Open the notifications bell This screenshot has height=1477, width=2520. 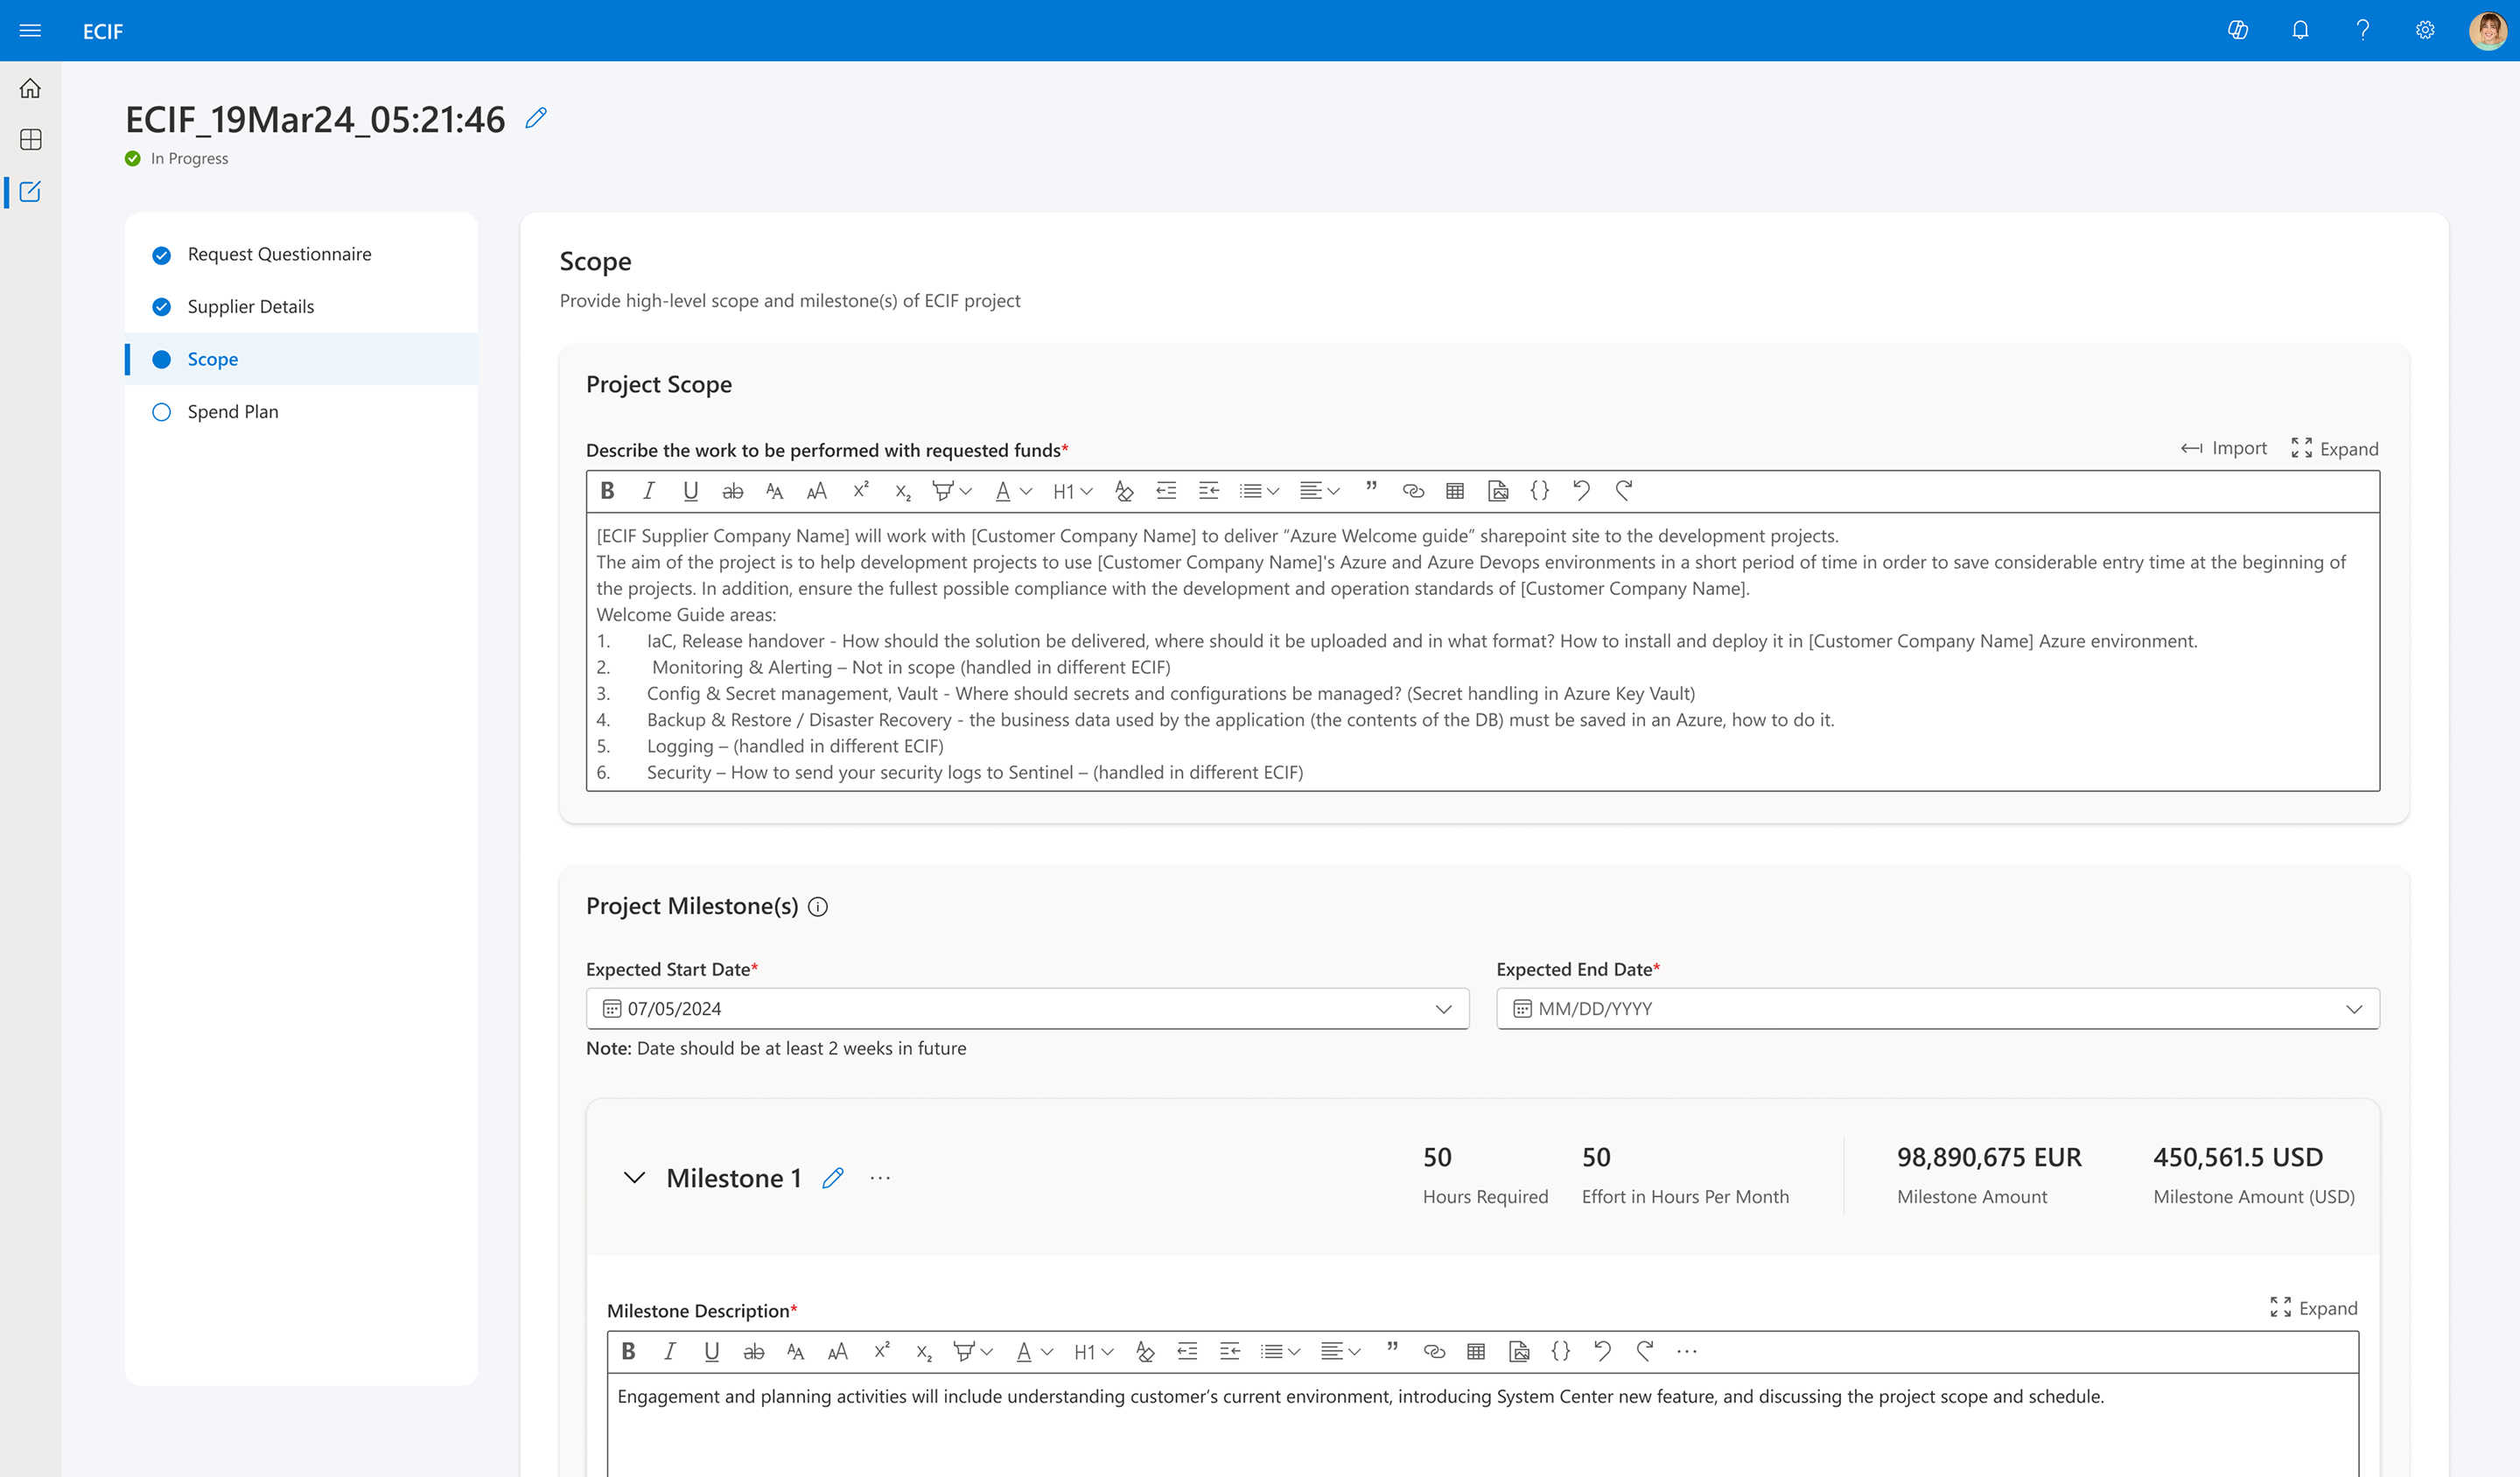[x=2300, y=30]
